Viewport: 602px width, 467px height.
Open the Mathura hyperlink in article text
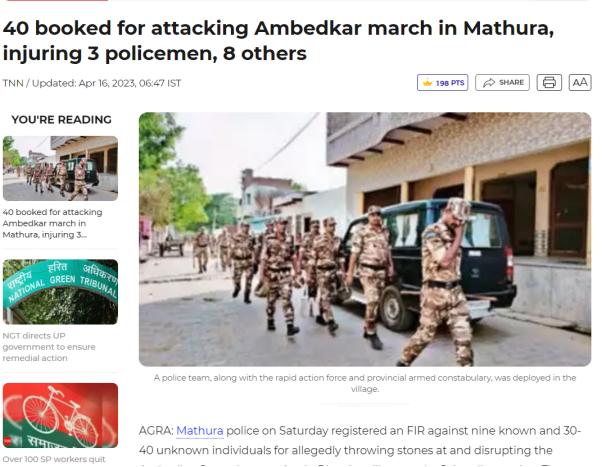[200, 431]
